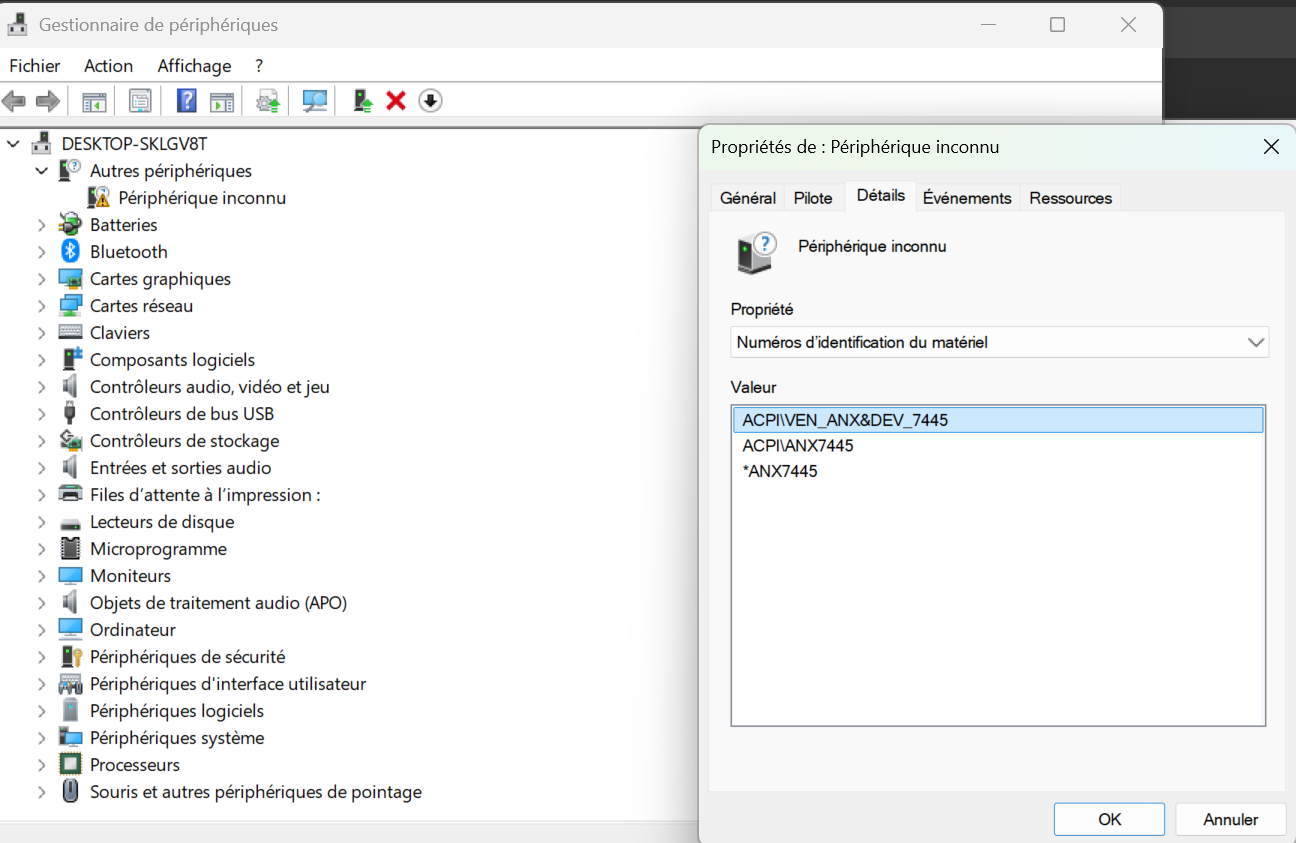The image size is (1296, 843).
Task: Click the show/hide console tree icon
Action: point(94,101)
